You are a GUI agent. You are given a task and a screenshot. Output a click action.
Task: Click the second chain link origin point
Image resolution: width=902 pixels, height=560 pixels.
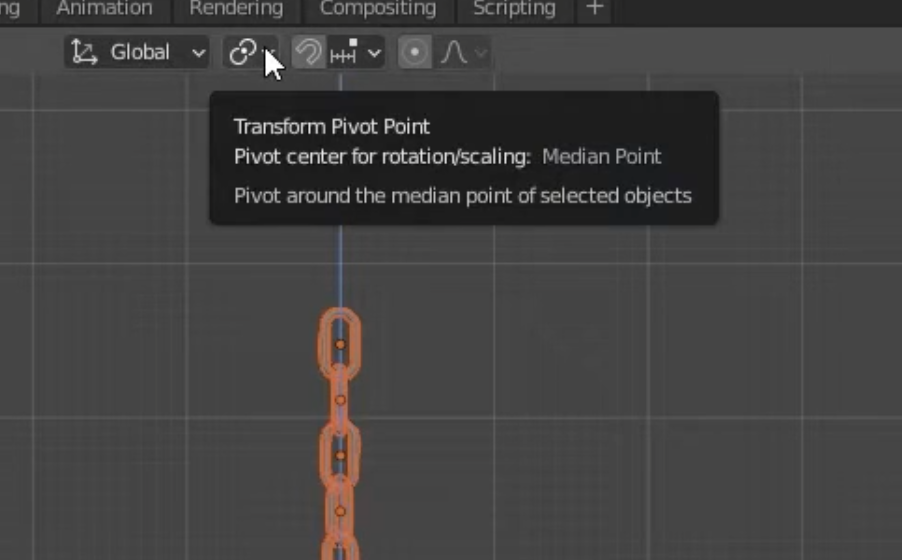[341, 400]
